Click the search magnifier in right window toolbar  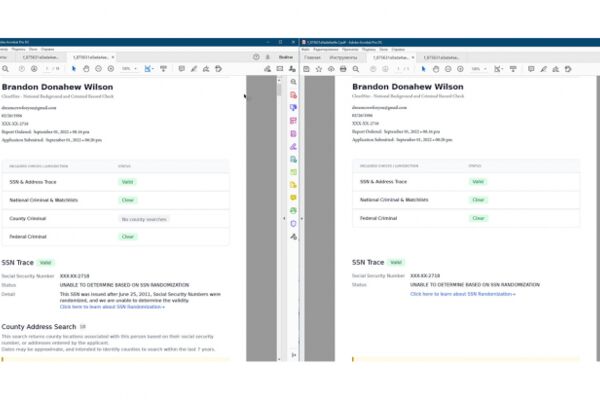tap(356, 69)
